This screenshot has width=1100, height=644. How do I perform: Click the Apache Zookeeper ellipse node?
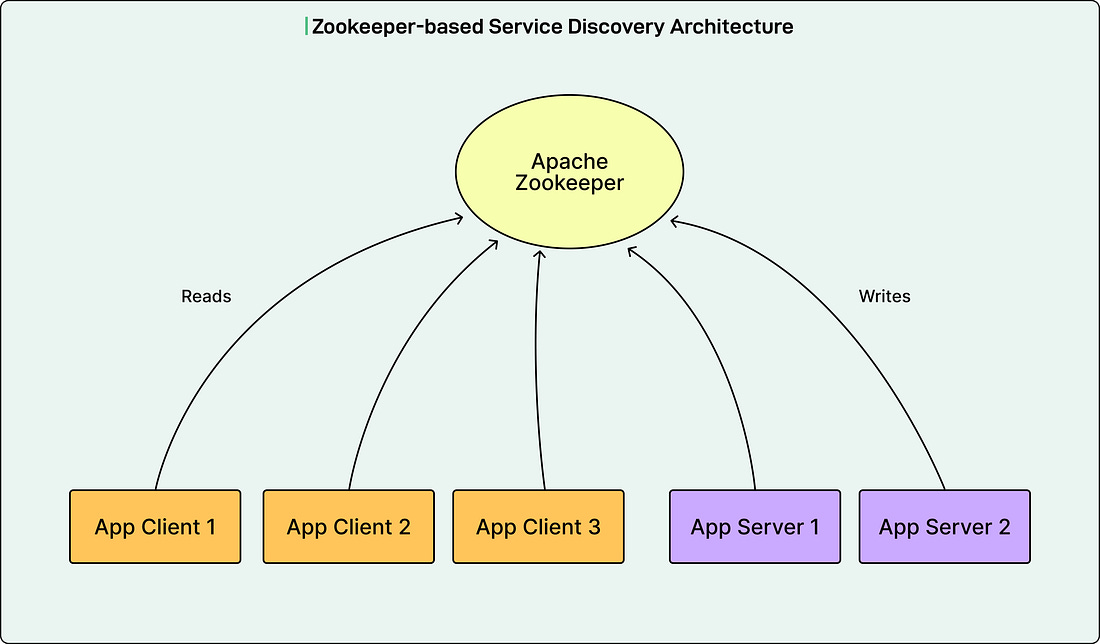coord(569,172)
